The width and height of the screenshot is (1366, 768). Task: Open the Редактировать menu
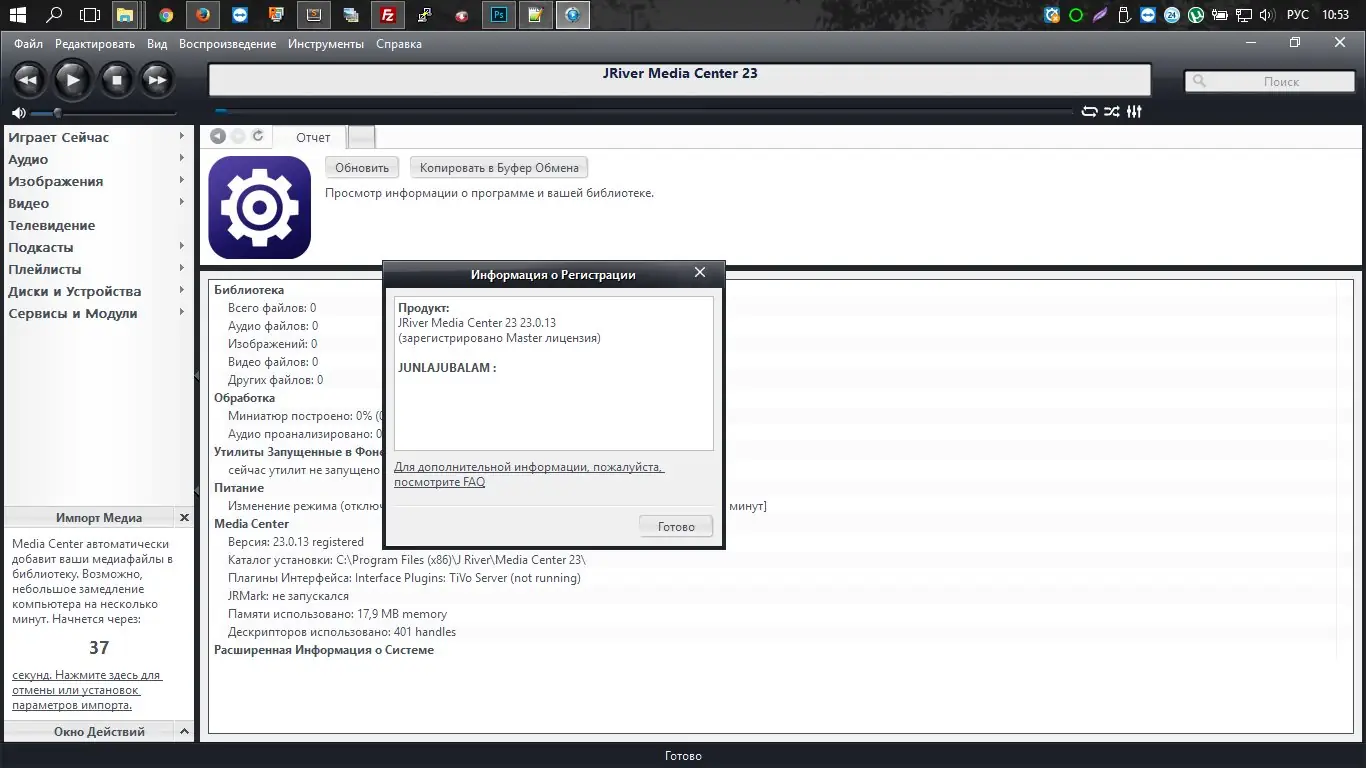point(95,44)
